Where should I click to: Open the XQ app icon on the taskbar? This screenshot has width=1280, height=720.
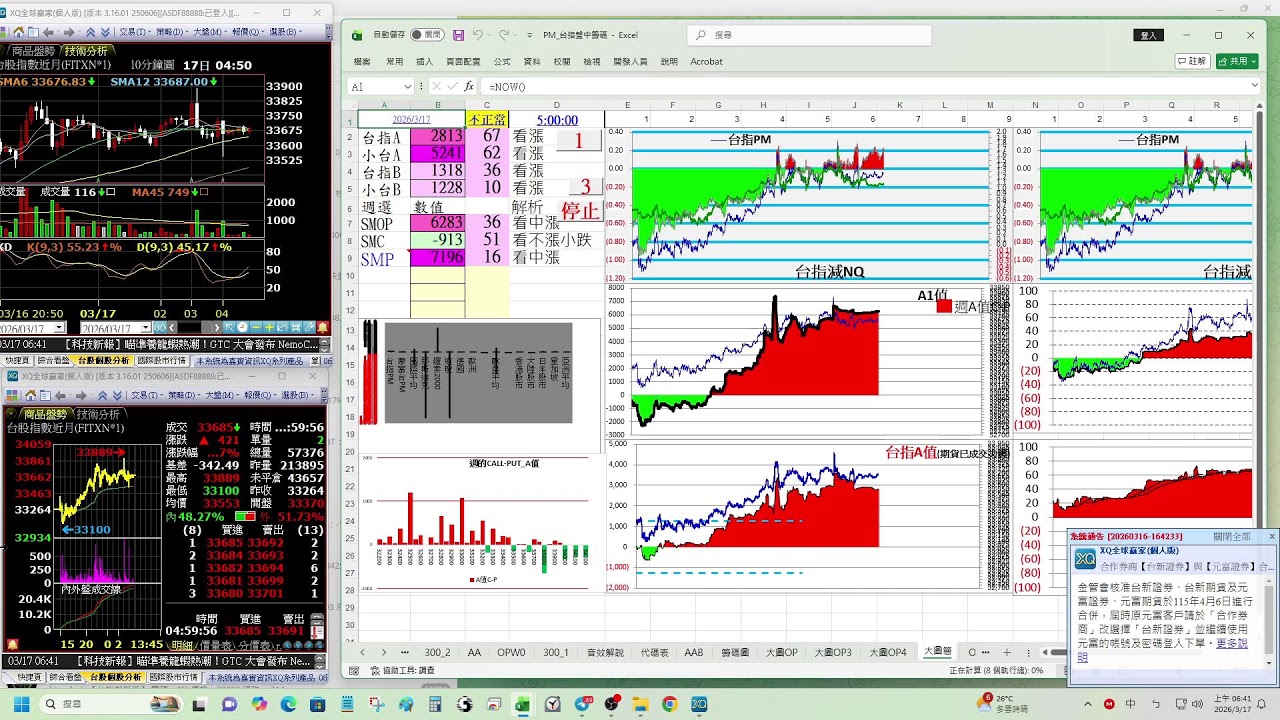coord(699,704)
